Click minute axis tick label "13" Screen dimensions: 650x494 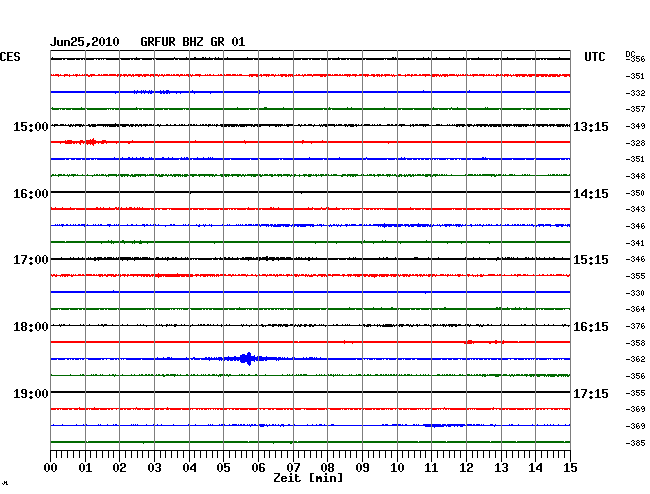coord(501,468)
